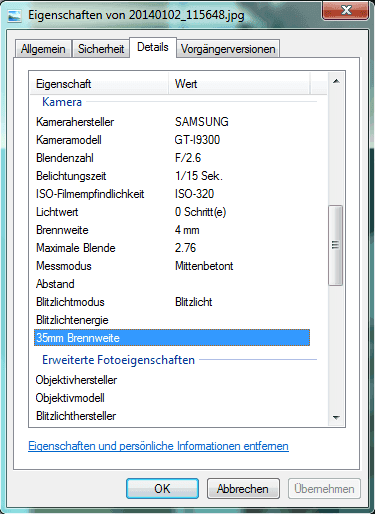
Task: Collapse the Kamera group header
Action: [62, 102]
